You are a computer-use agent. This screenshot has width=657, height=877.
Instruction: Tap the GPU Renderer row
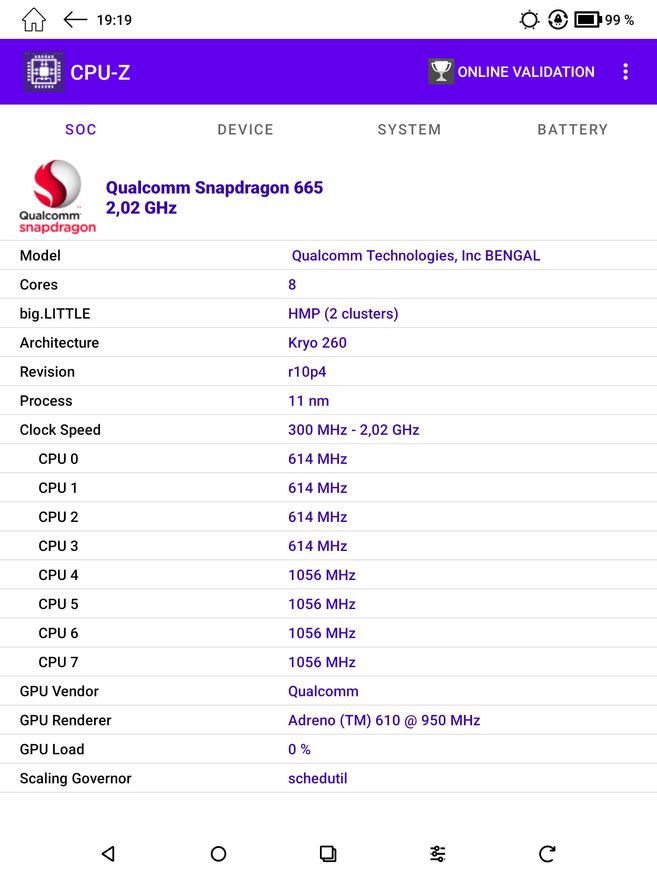coord(328,720)
